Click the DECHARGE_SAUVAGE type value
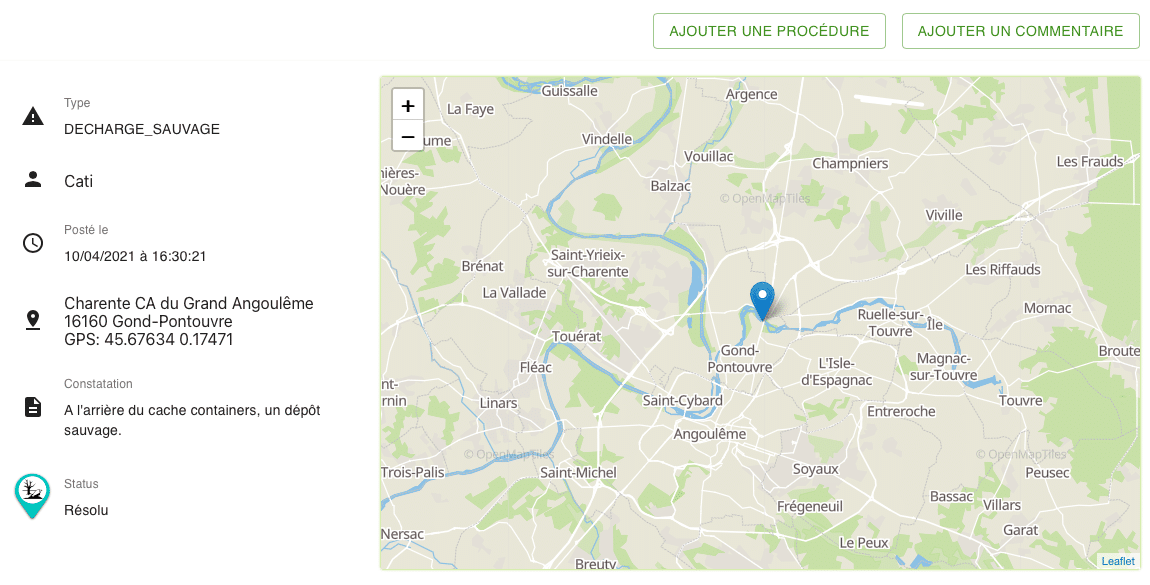The image size is (1150, 585). [x=142, y=129]
